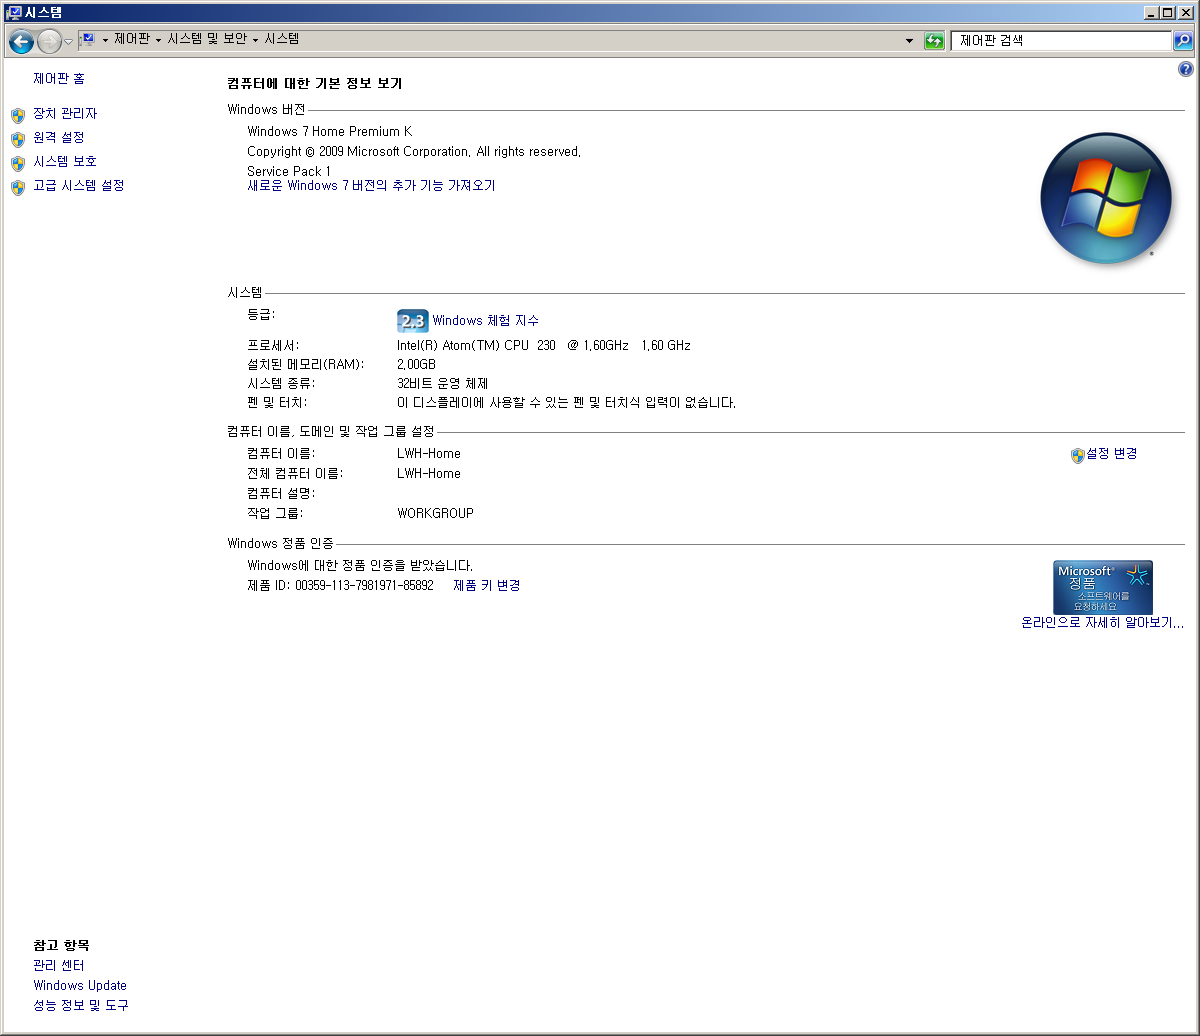Screen dimensions: 1200x1036
Task: Close the 시스템 window
Action: [1185, 13]
